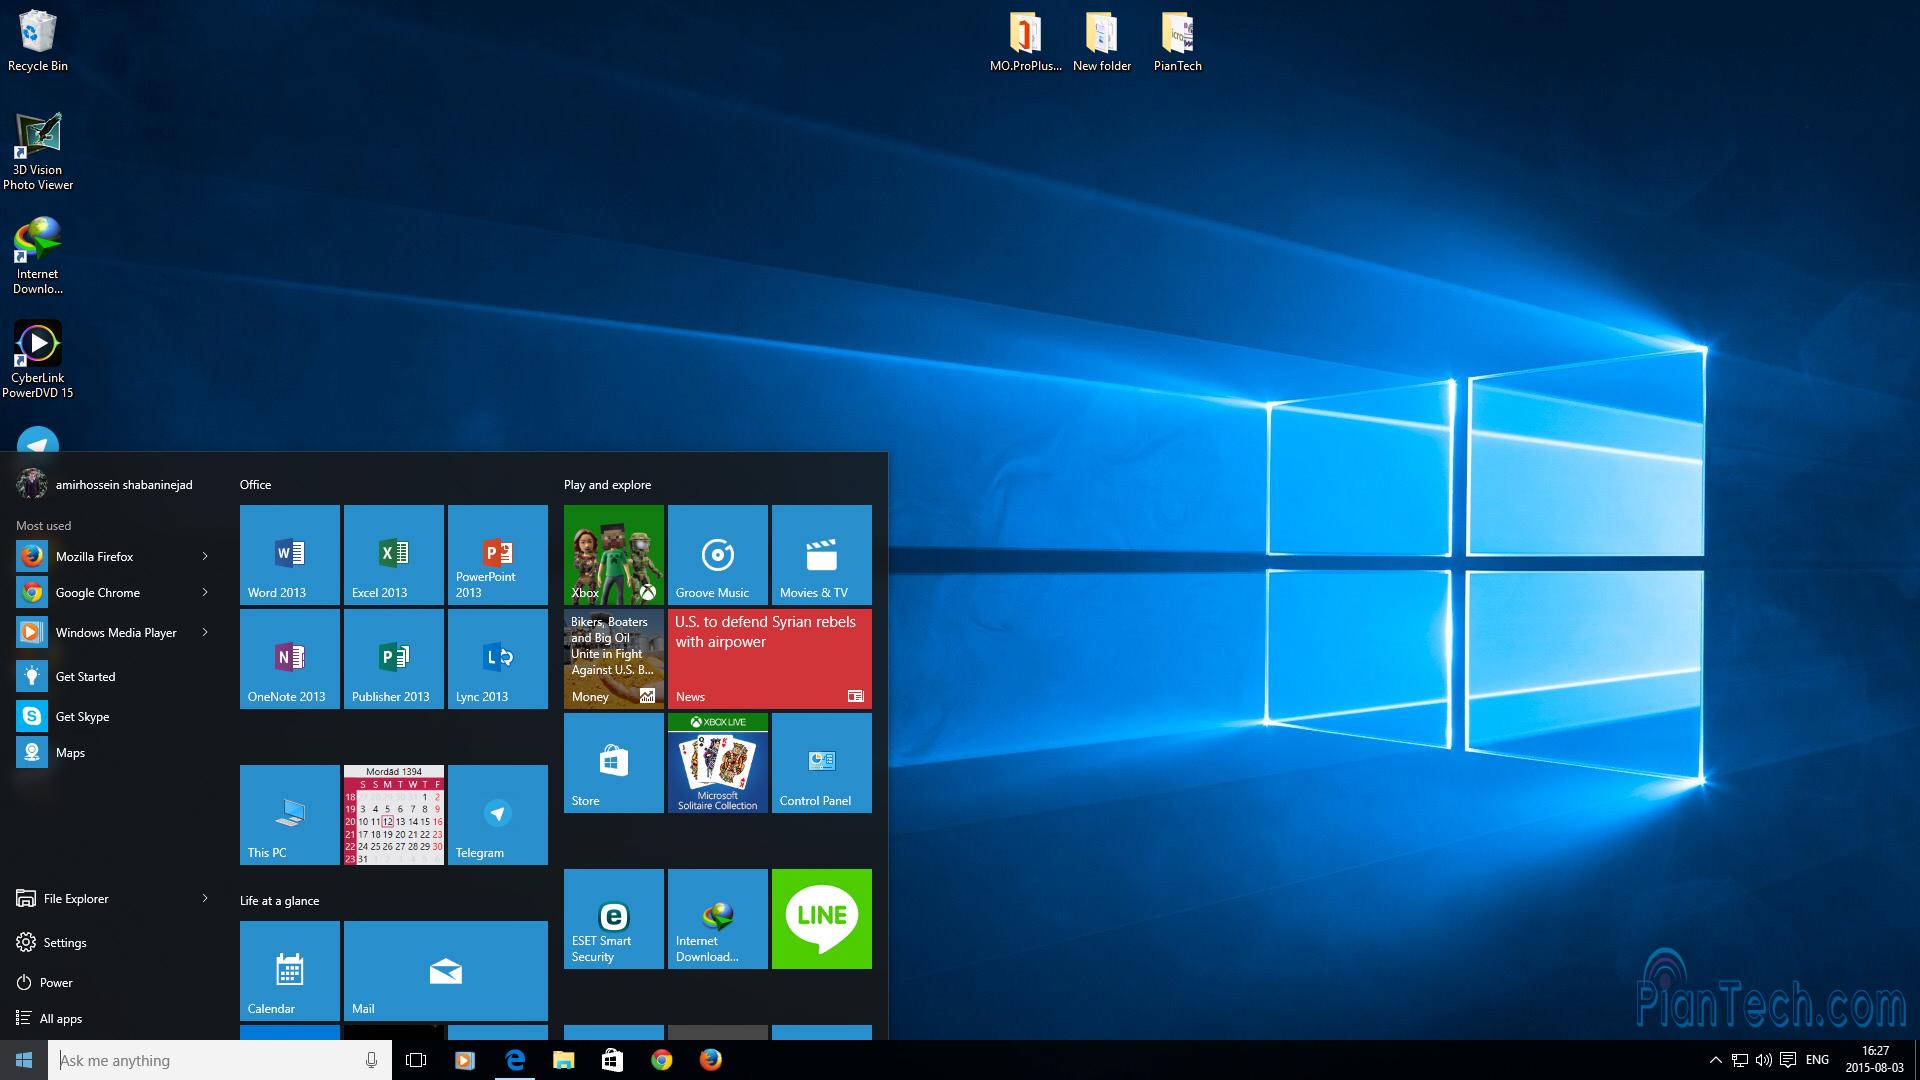Select the MO.ProPlus folder on desktop

(1026, 41)
